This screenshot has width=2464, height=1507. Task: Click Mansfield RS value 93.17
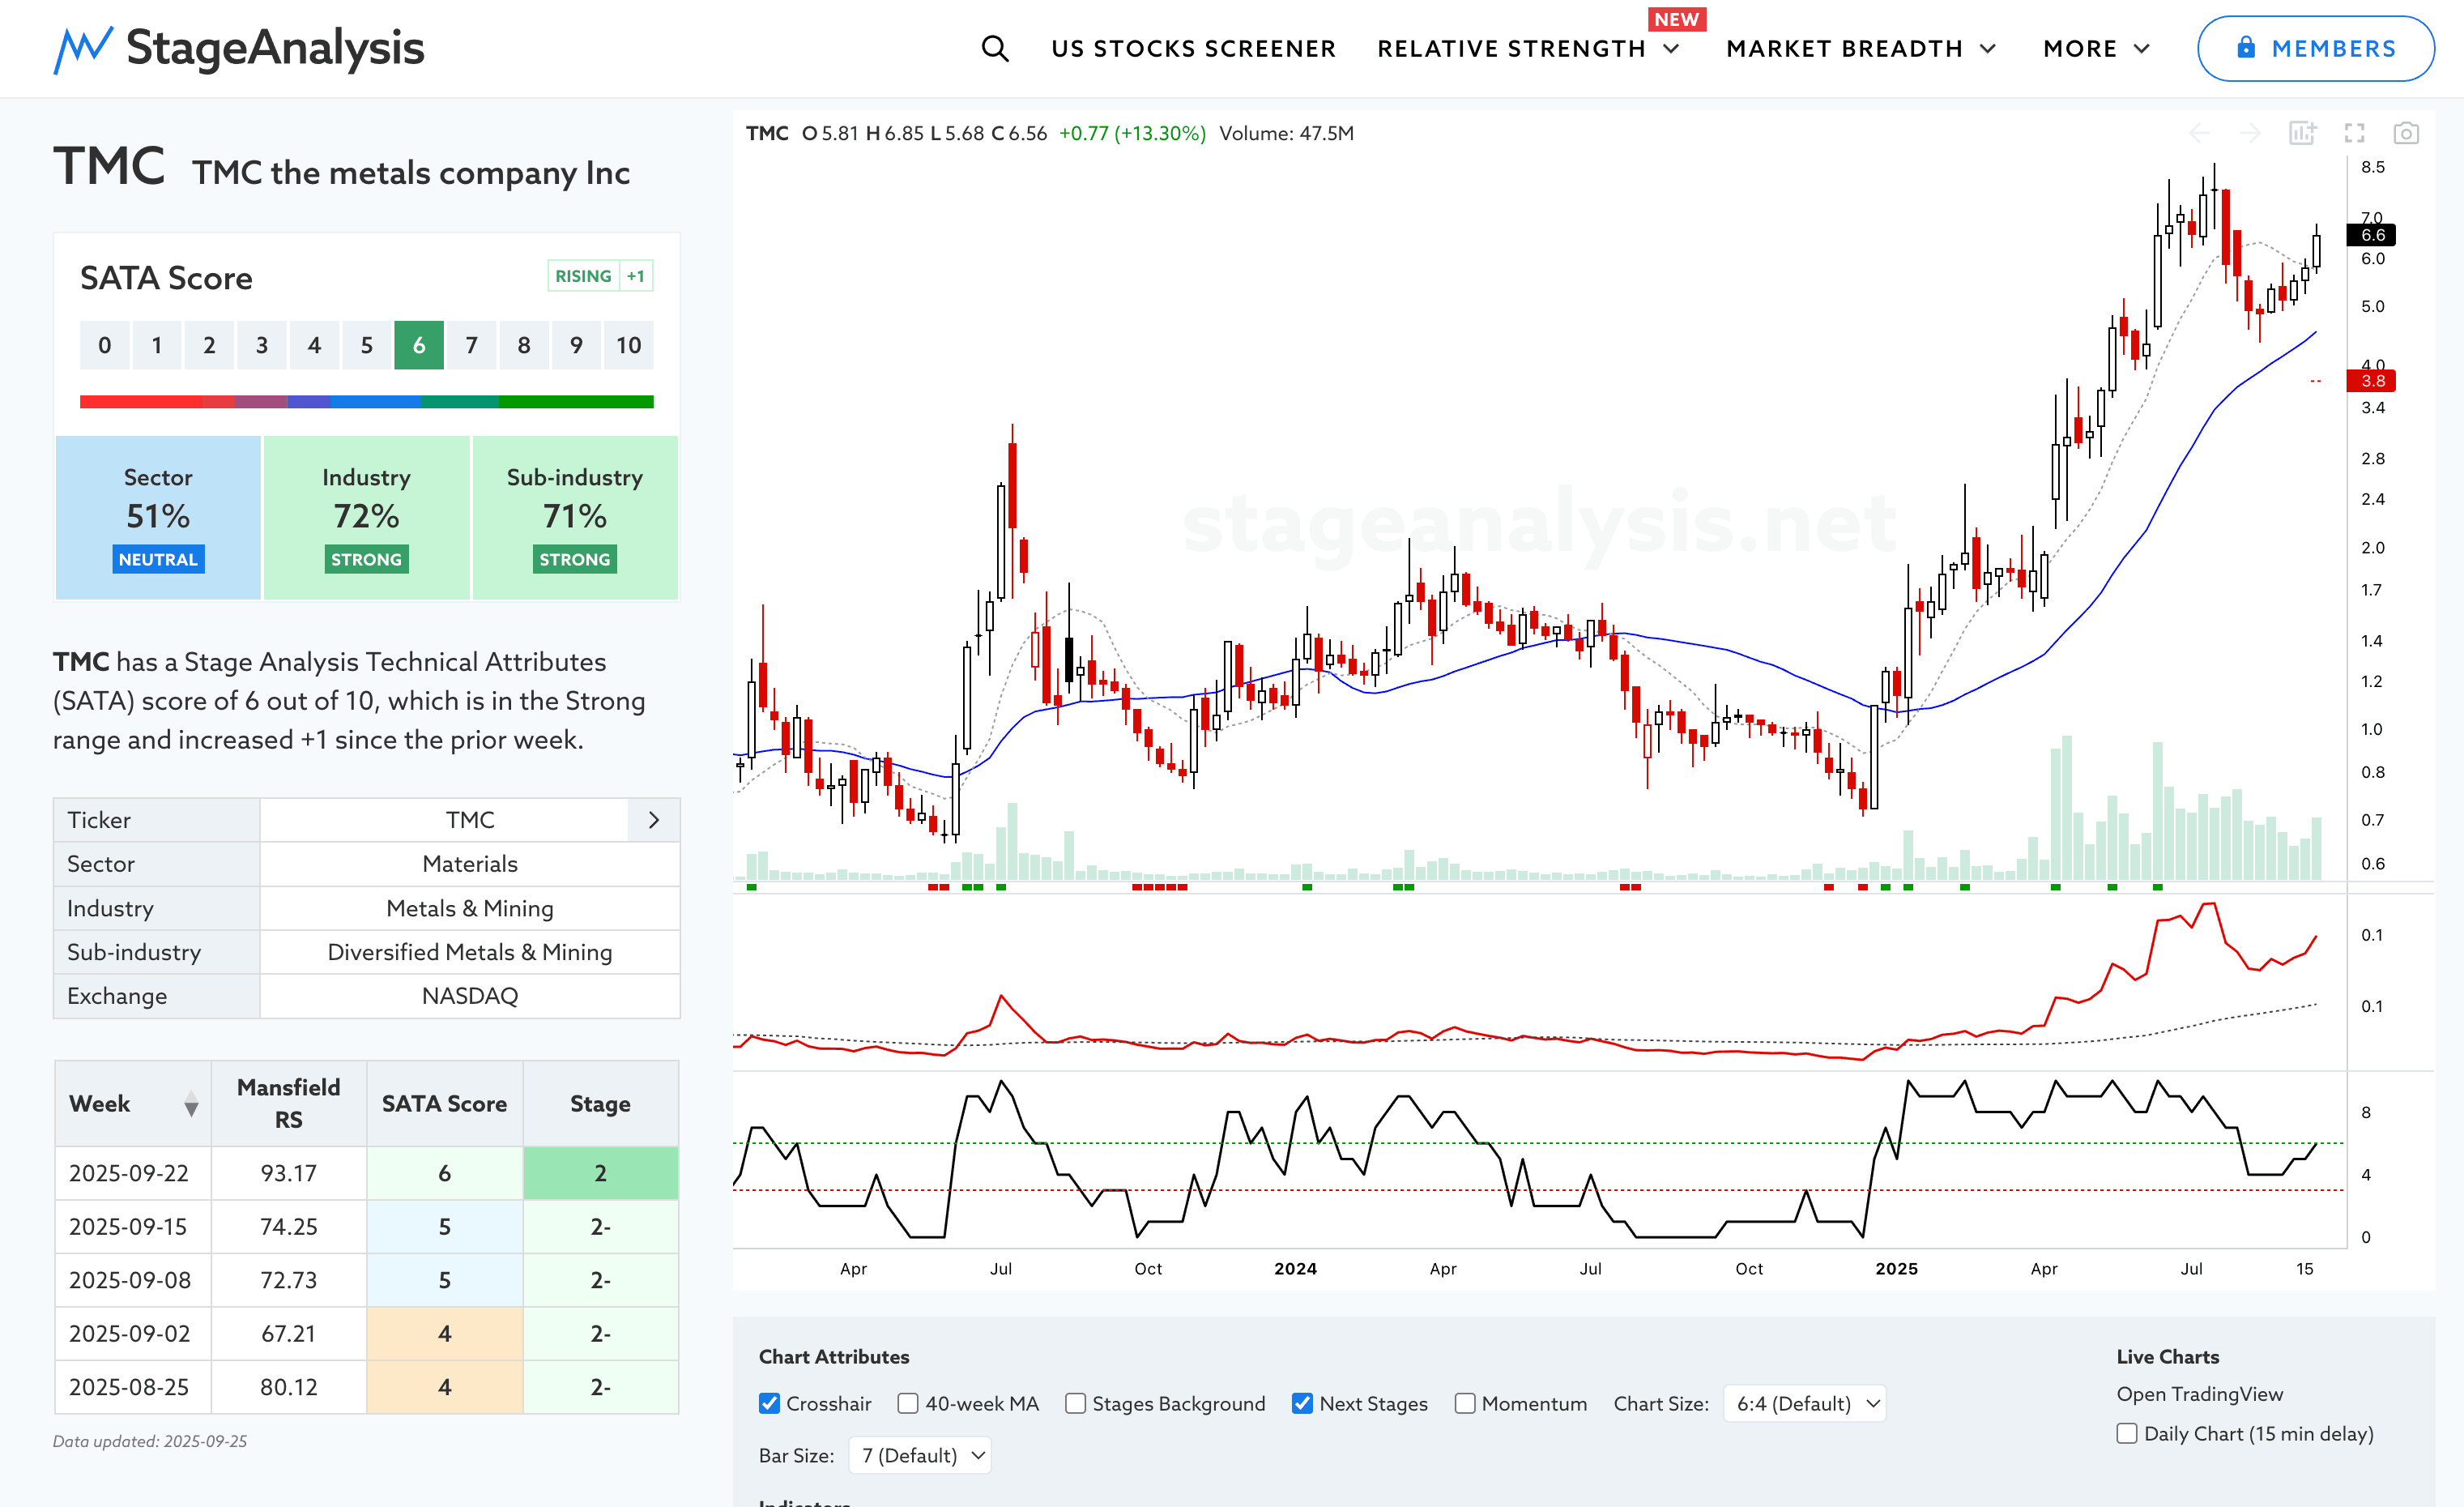coord(288,1173)
